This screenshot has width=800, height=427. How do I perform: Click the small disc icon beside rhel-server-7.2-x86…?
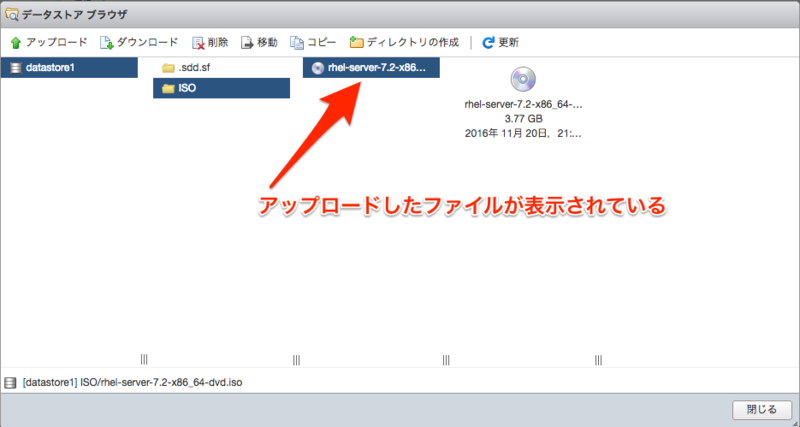coord(317,68)
